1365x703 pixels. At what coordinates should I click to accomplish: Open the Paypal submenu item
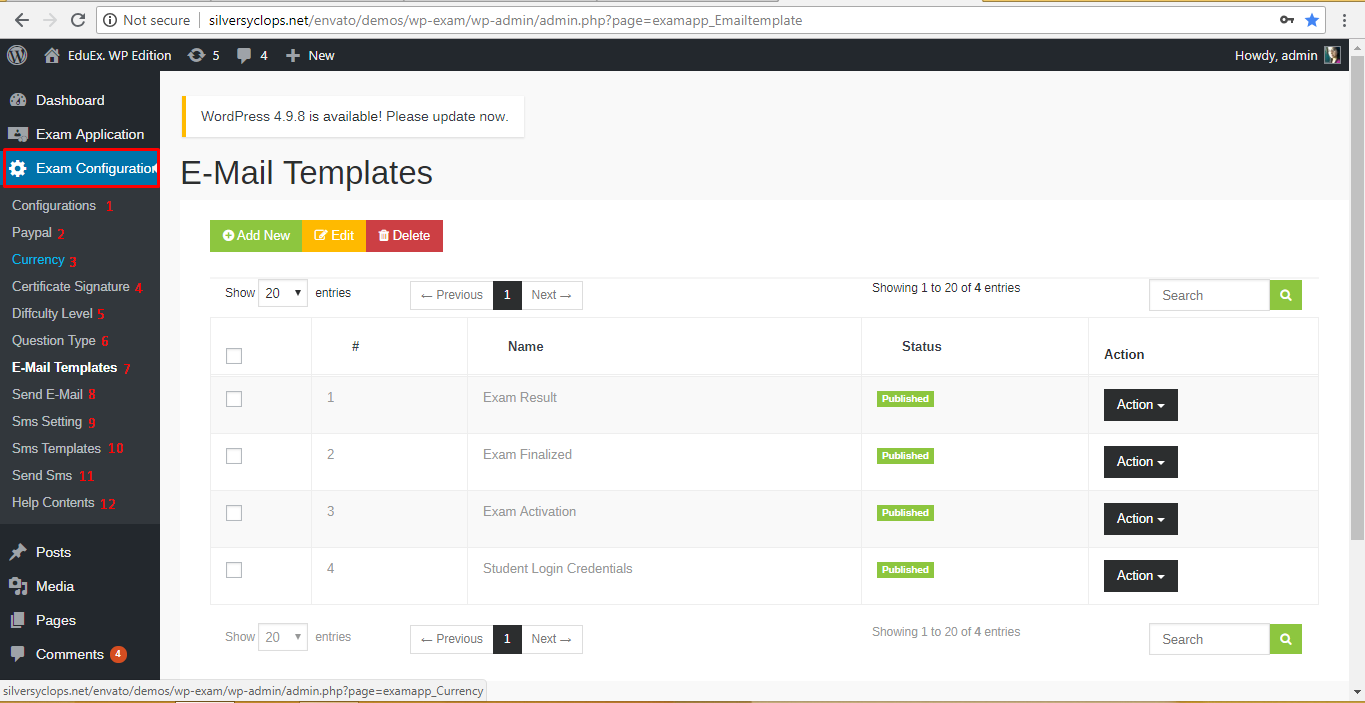point(32,232)
